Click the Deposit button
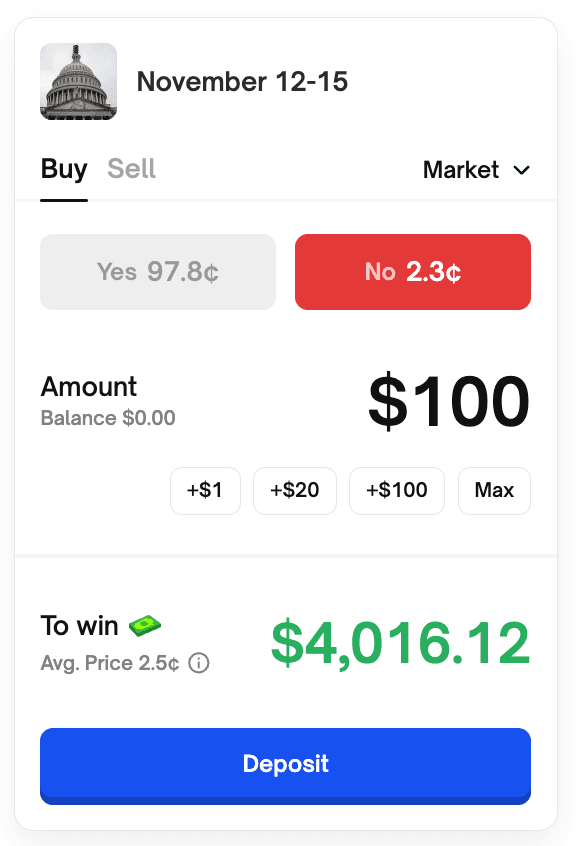 285,763
